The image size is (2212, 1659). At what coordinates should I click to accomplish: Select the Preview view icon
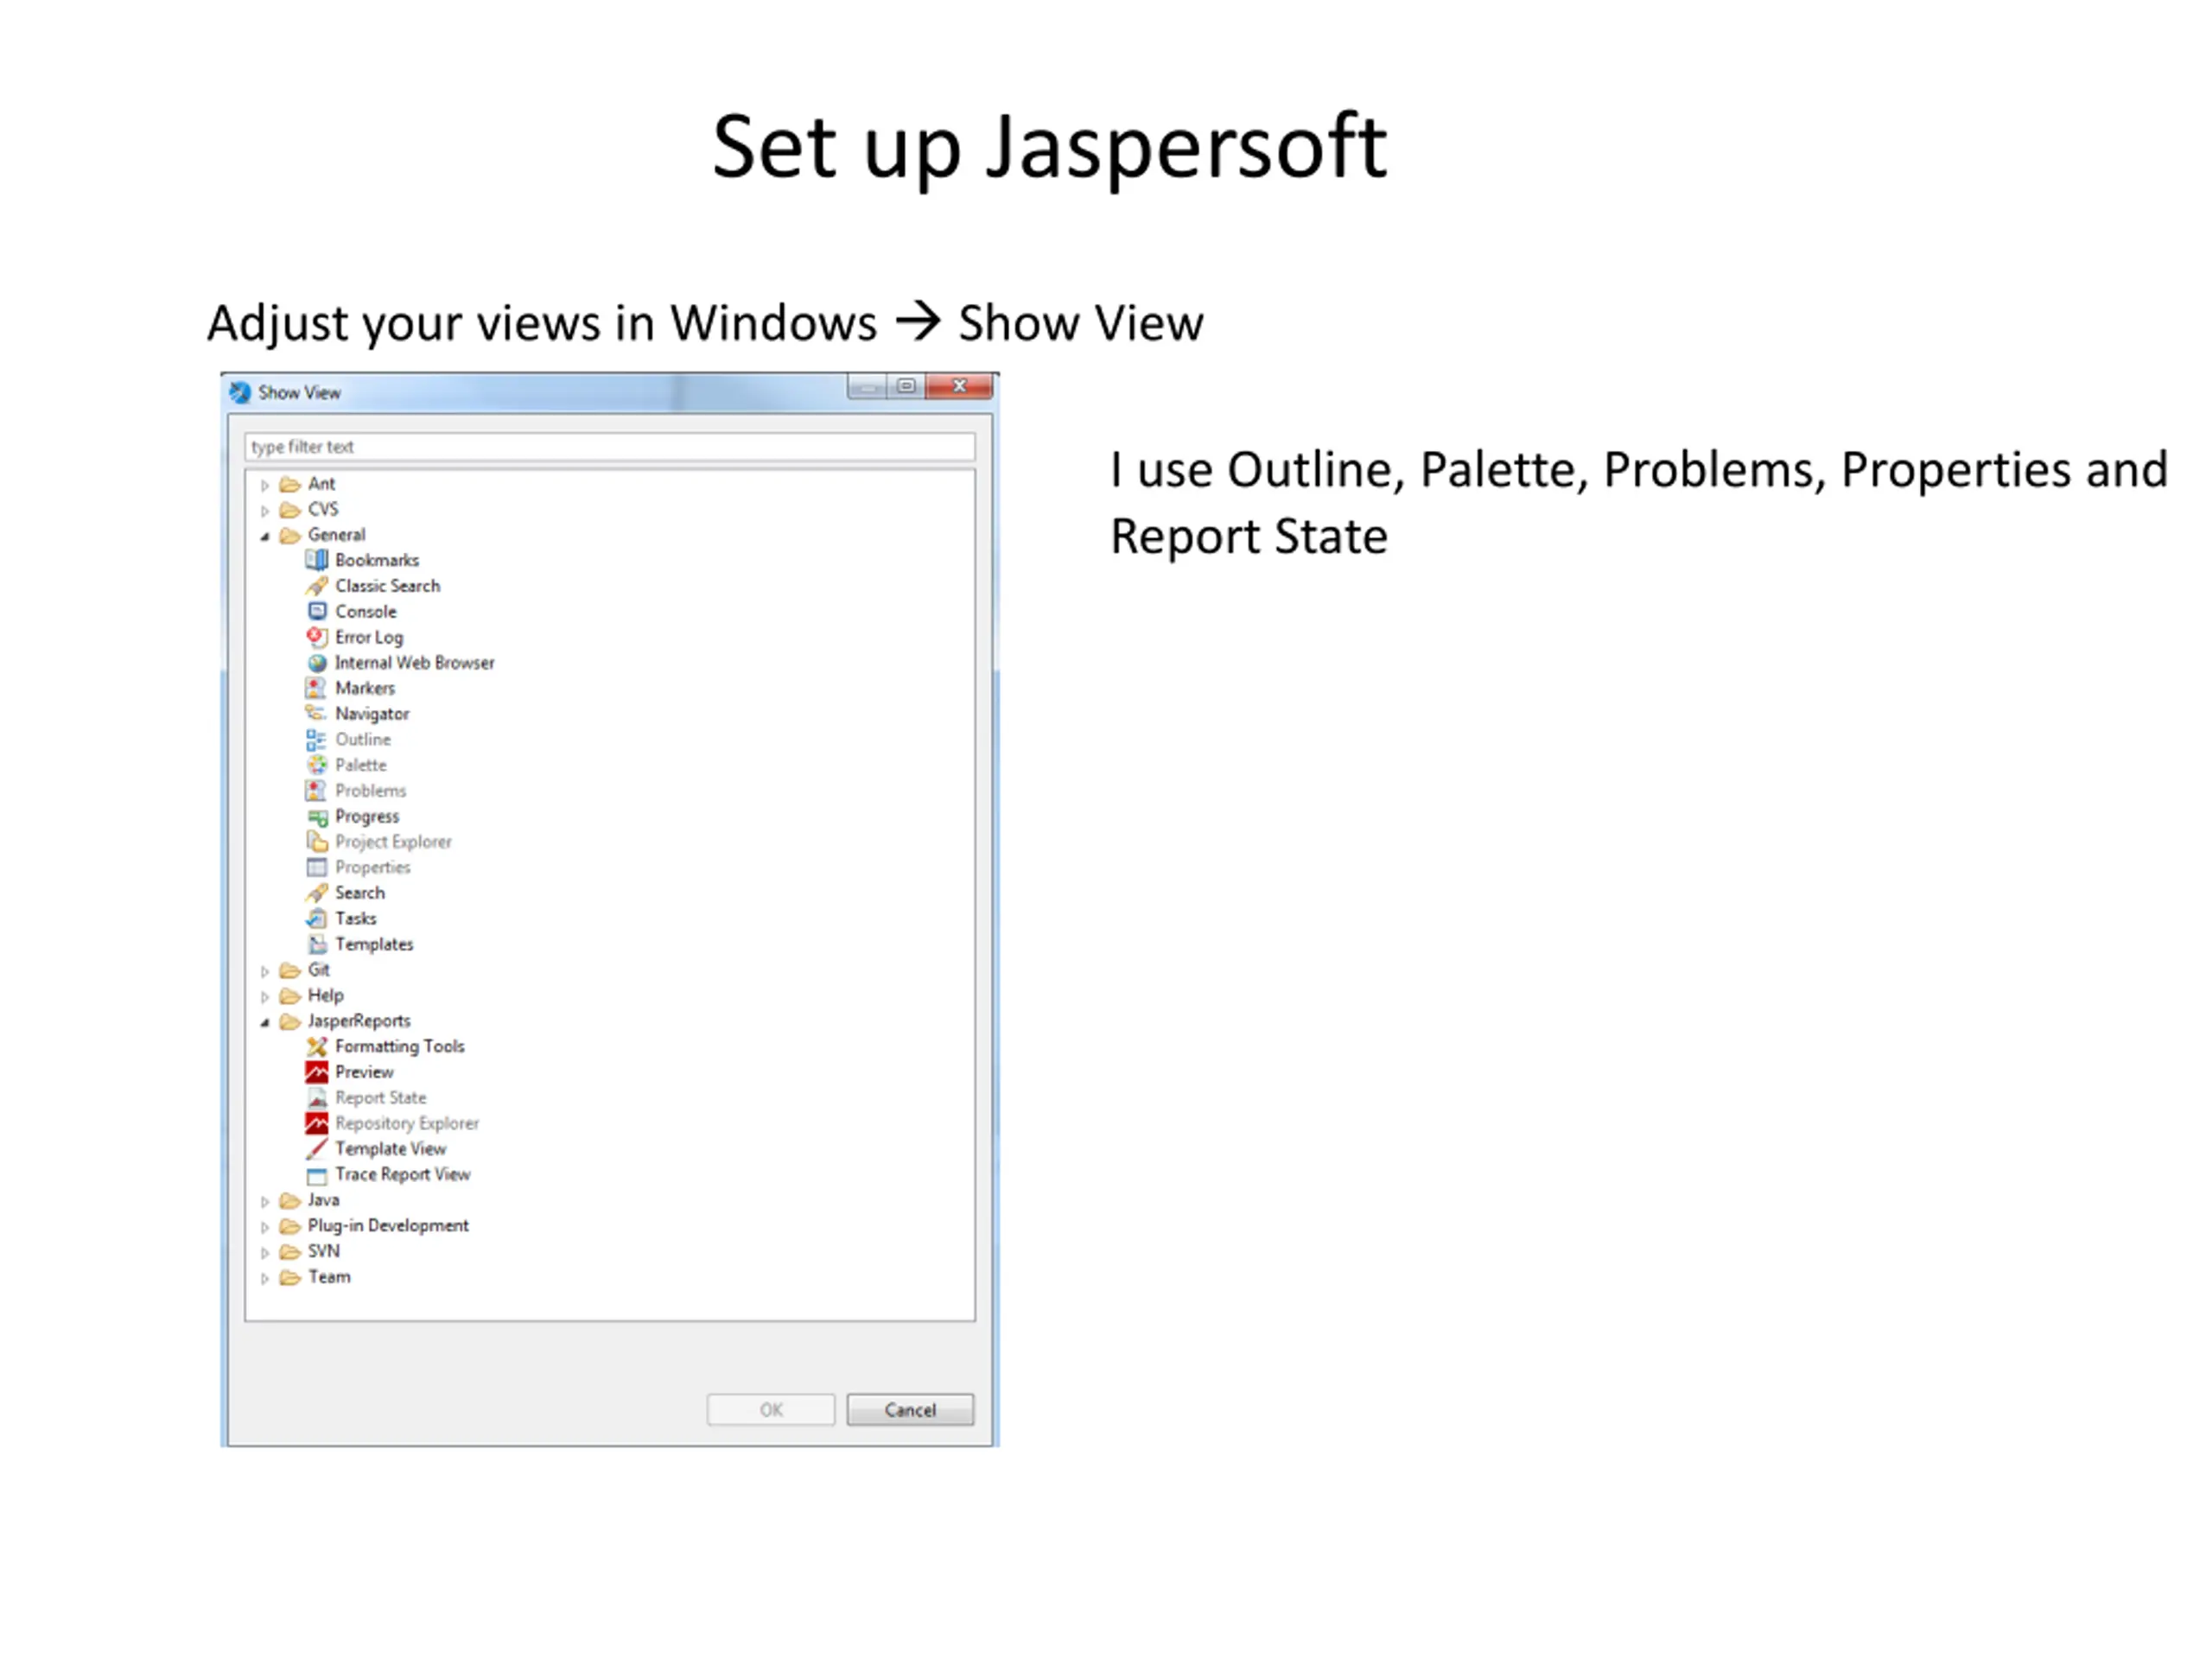pos(317,1072)
